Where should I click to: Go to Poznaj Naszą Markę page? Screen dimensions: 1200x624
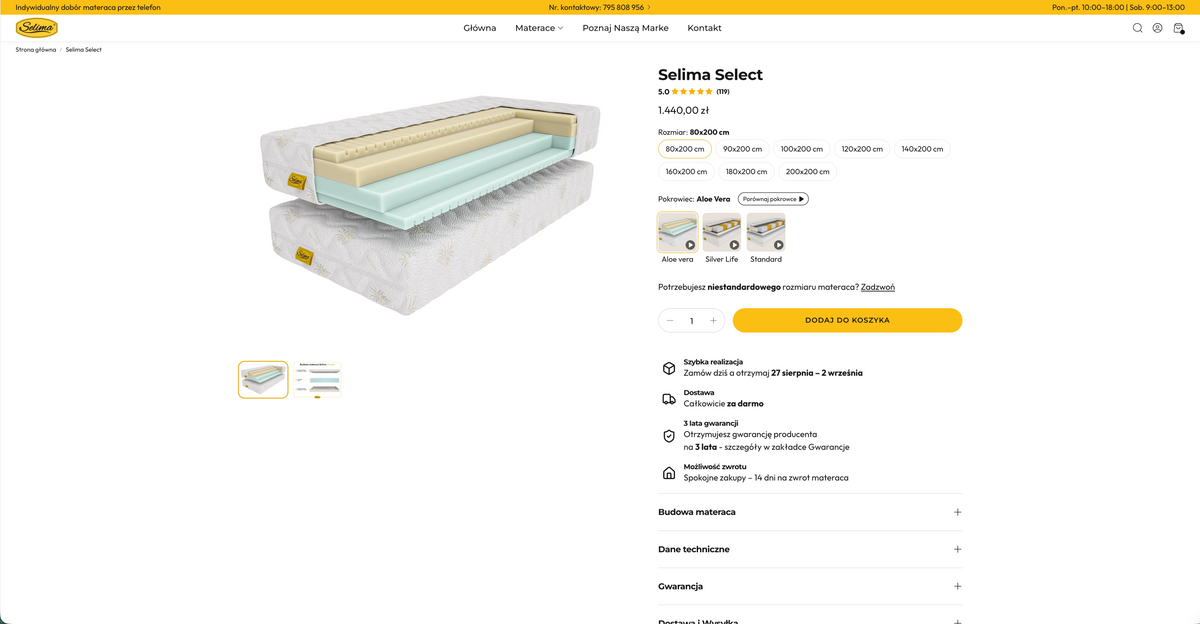click(x=625, y=28)
